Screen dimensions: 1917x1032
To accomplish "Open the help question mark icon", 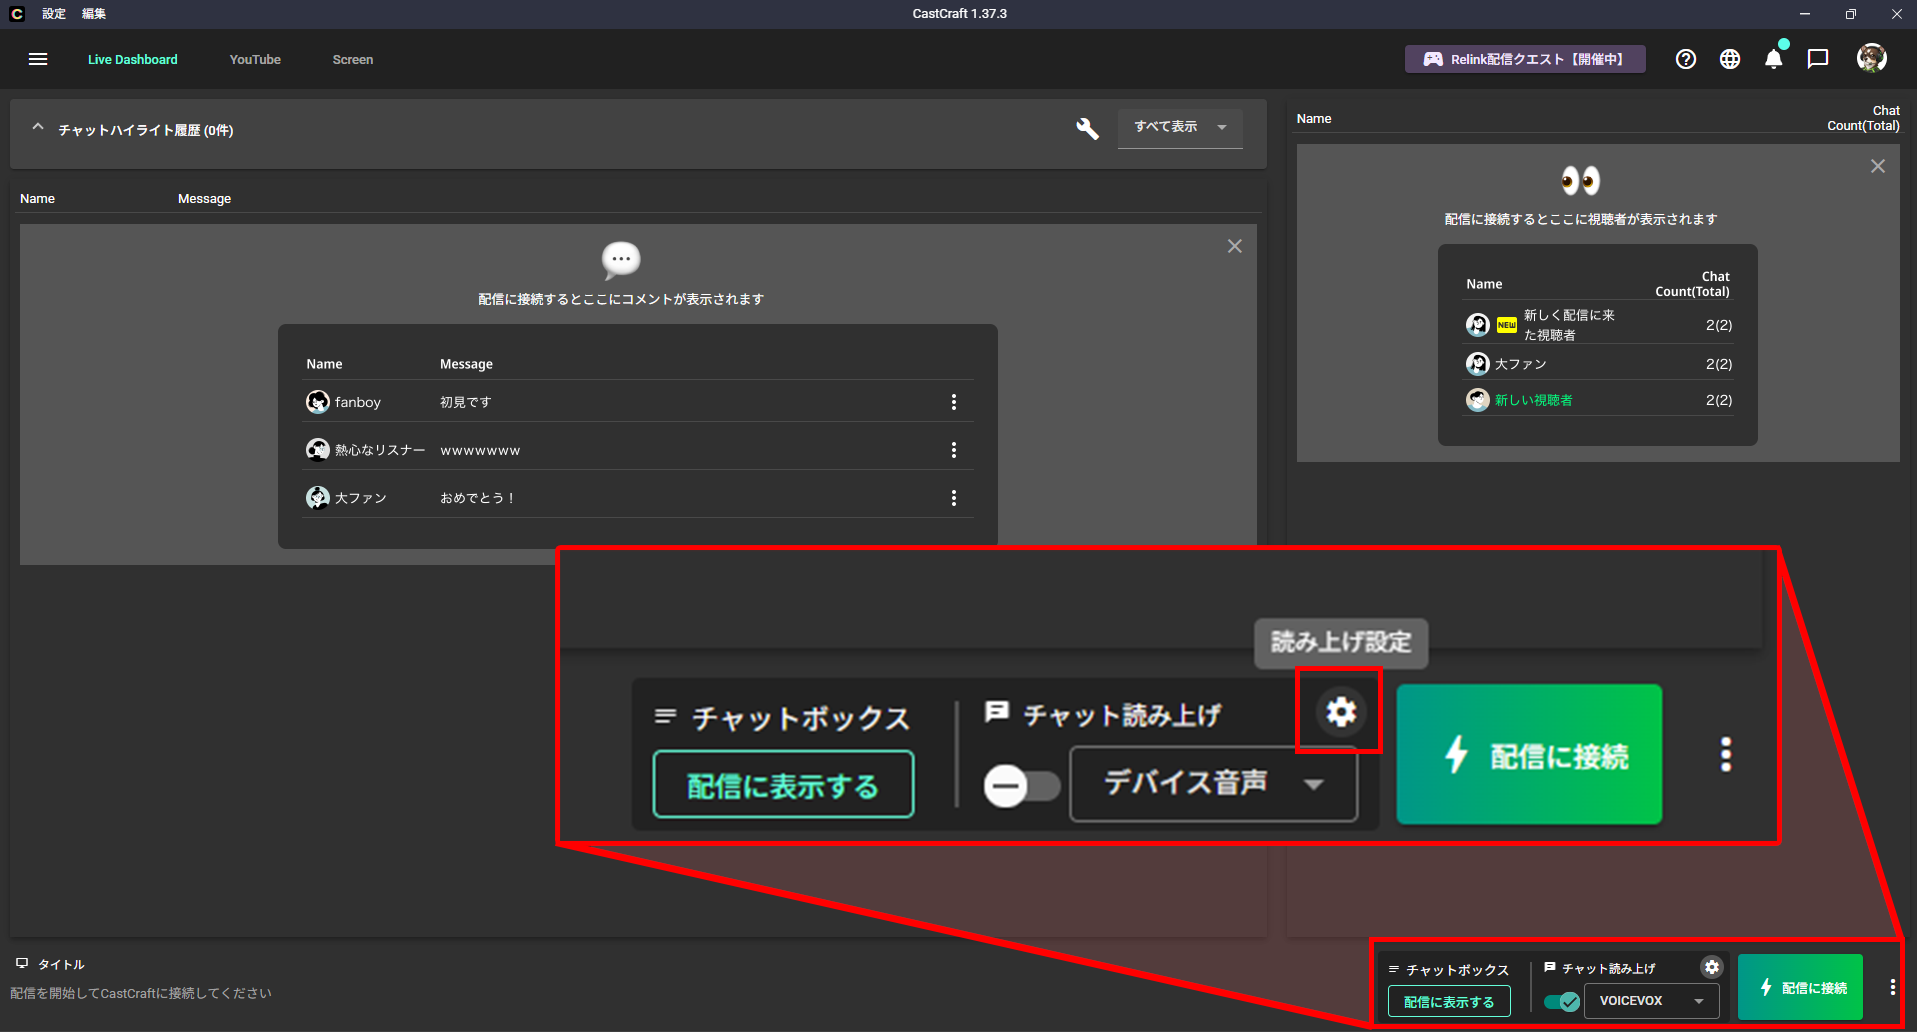I will (1686, 59).
